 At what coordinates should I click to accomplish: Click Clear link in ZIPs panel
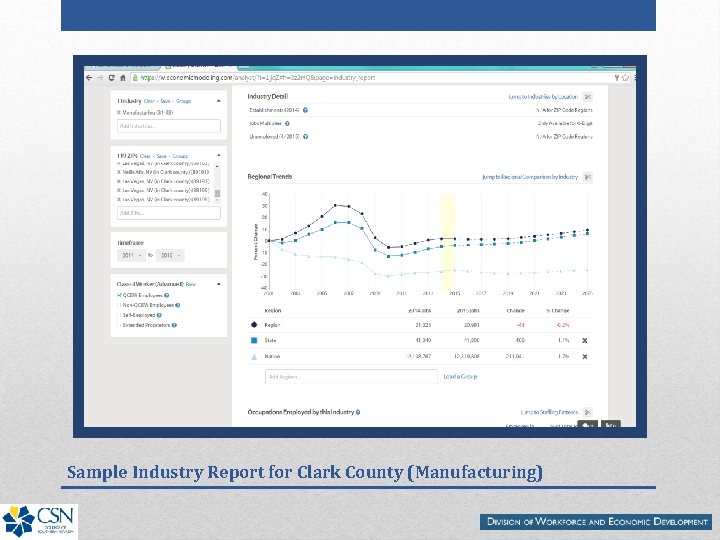coord(145,156)
